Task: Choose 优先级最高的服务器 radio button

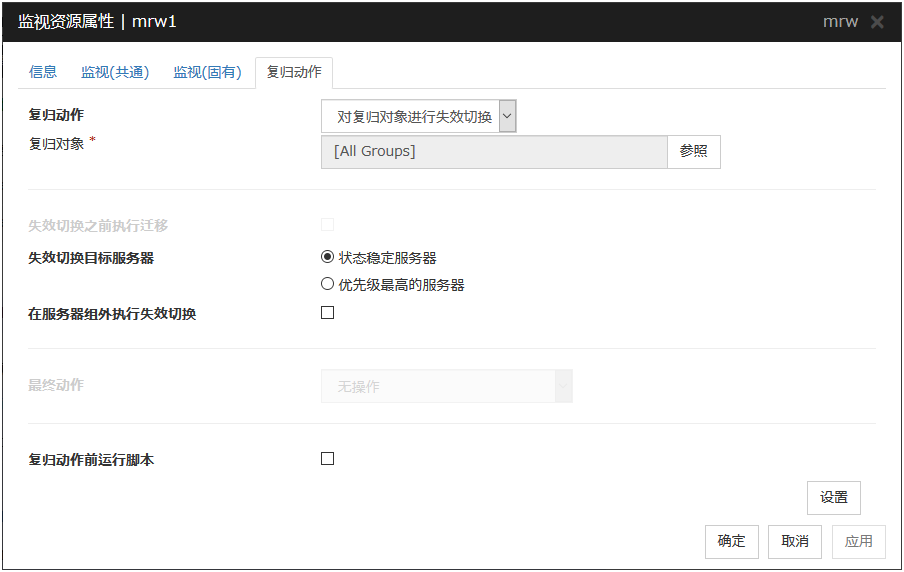Action: click(327, 284)
